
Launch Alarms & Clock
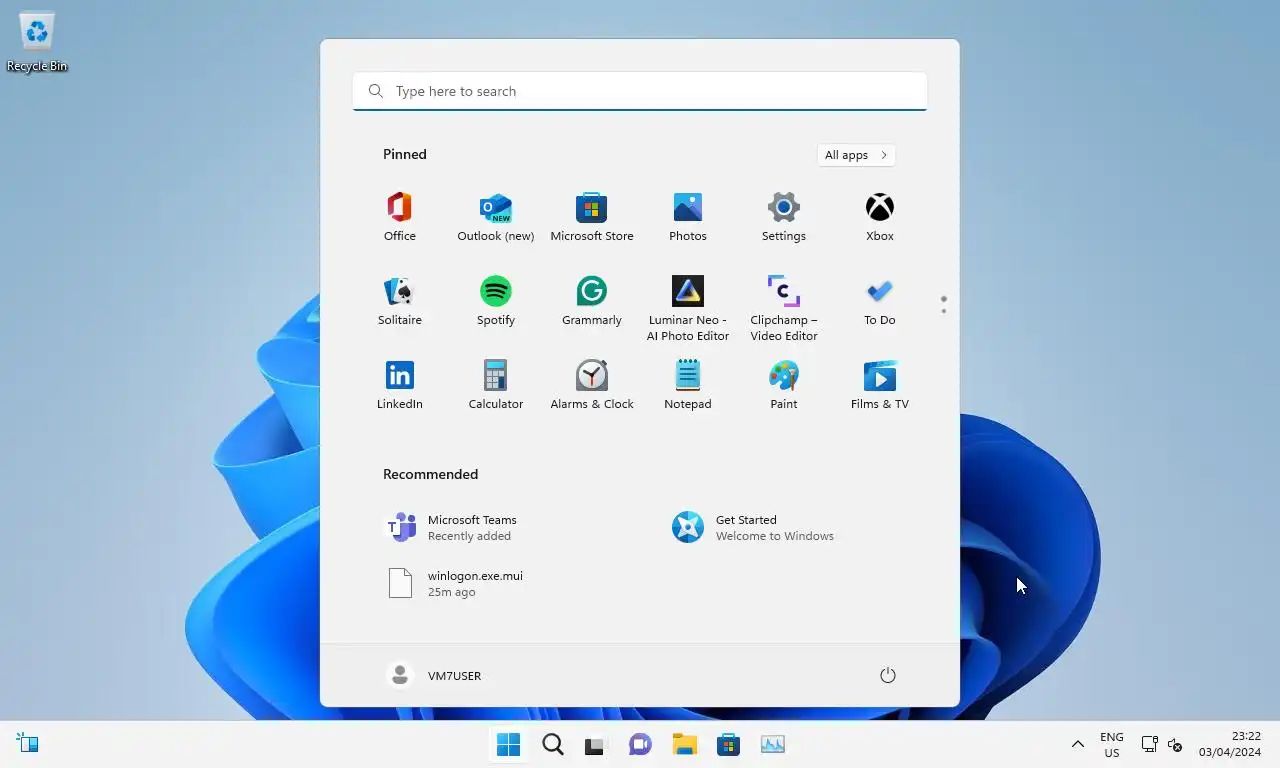pyautogui.click(x=592, y=385)
